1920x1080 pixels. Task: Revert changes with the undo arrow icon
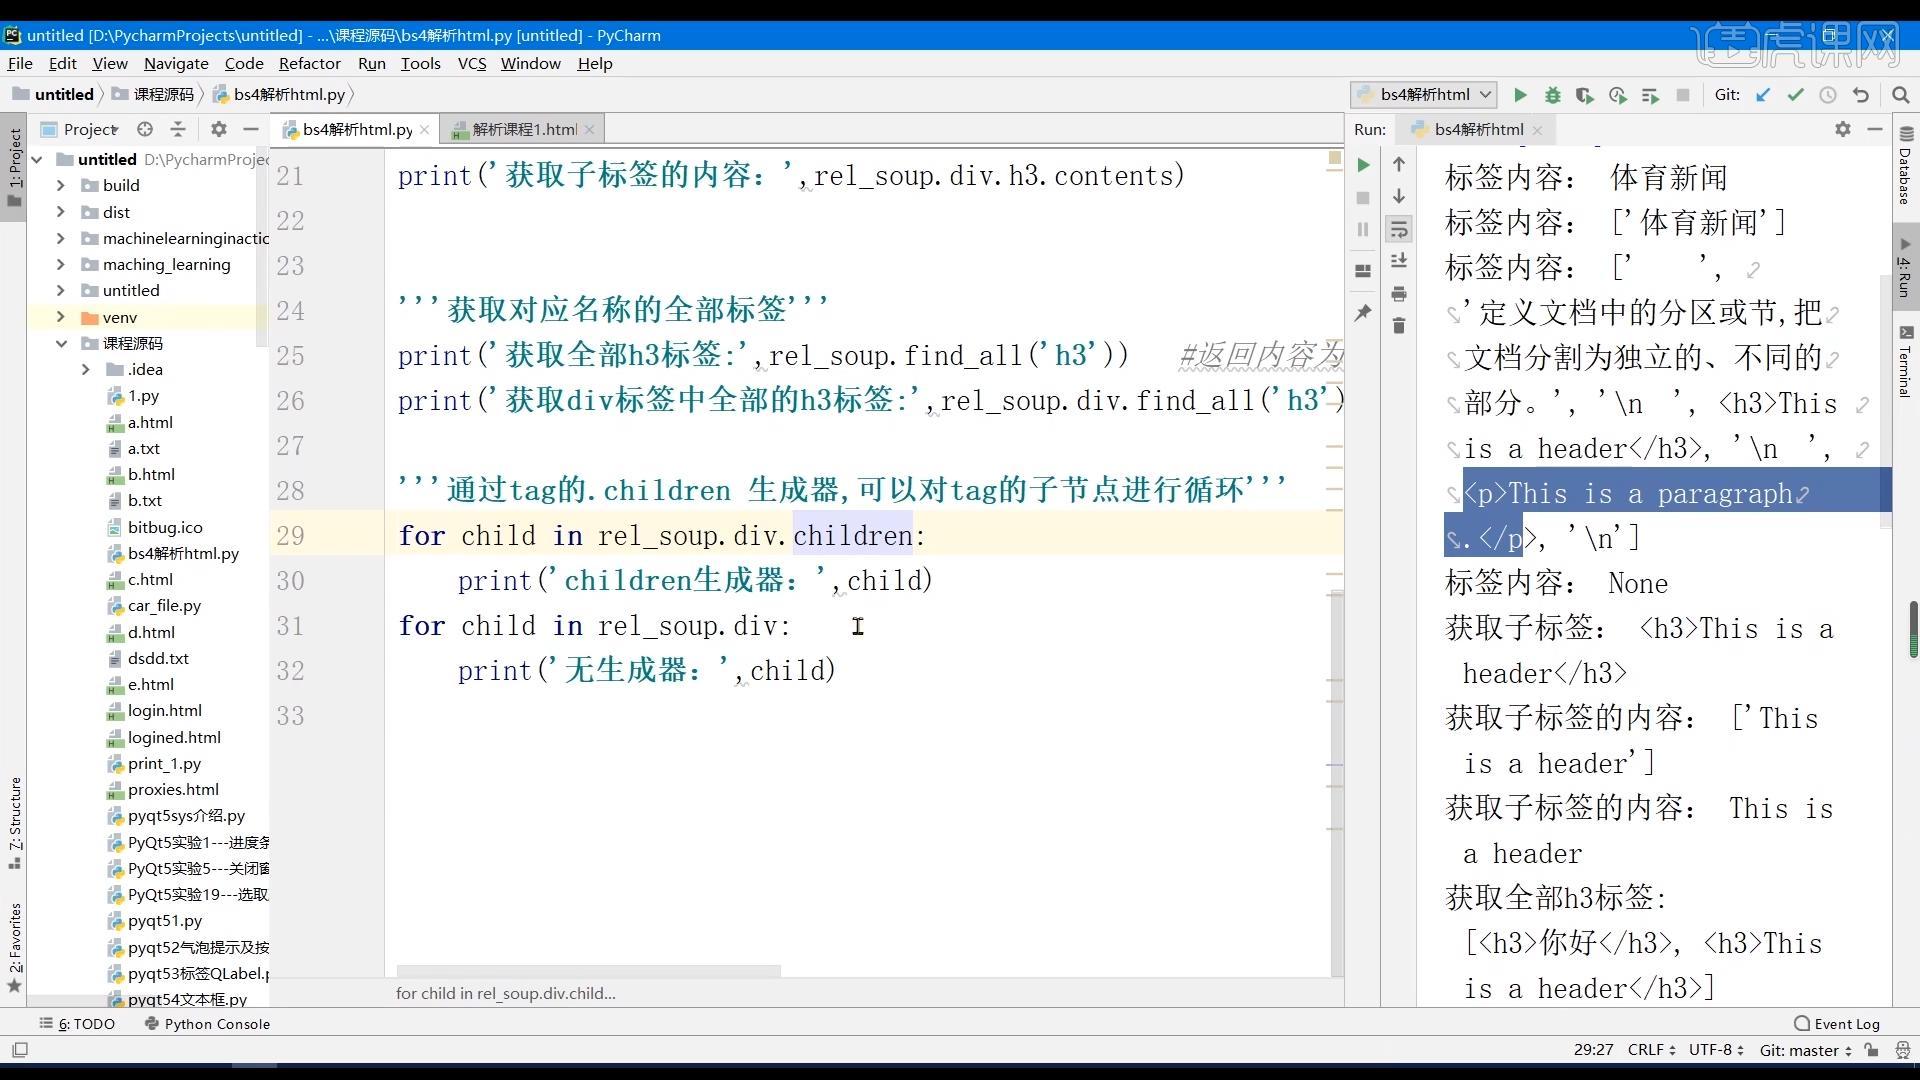pyautogui.click(x=1861, y=95)
